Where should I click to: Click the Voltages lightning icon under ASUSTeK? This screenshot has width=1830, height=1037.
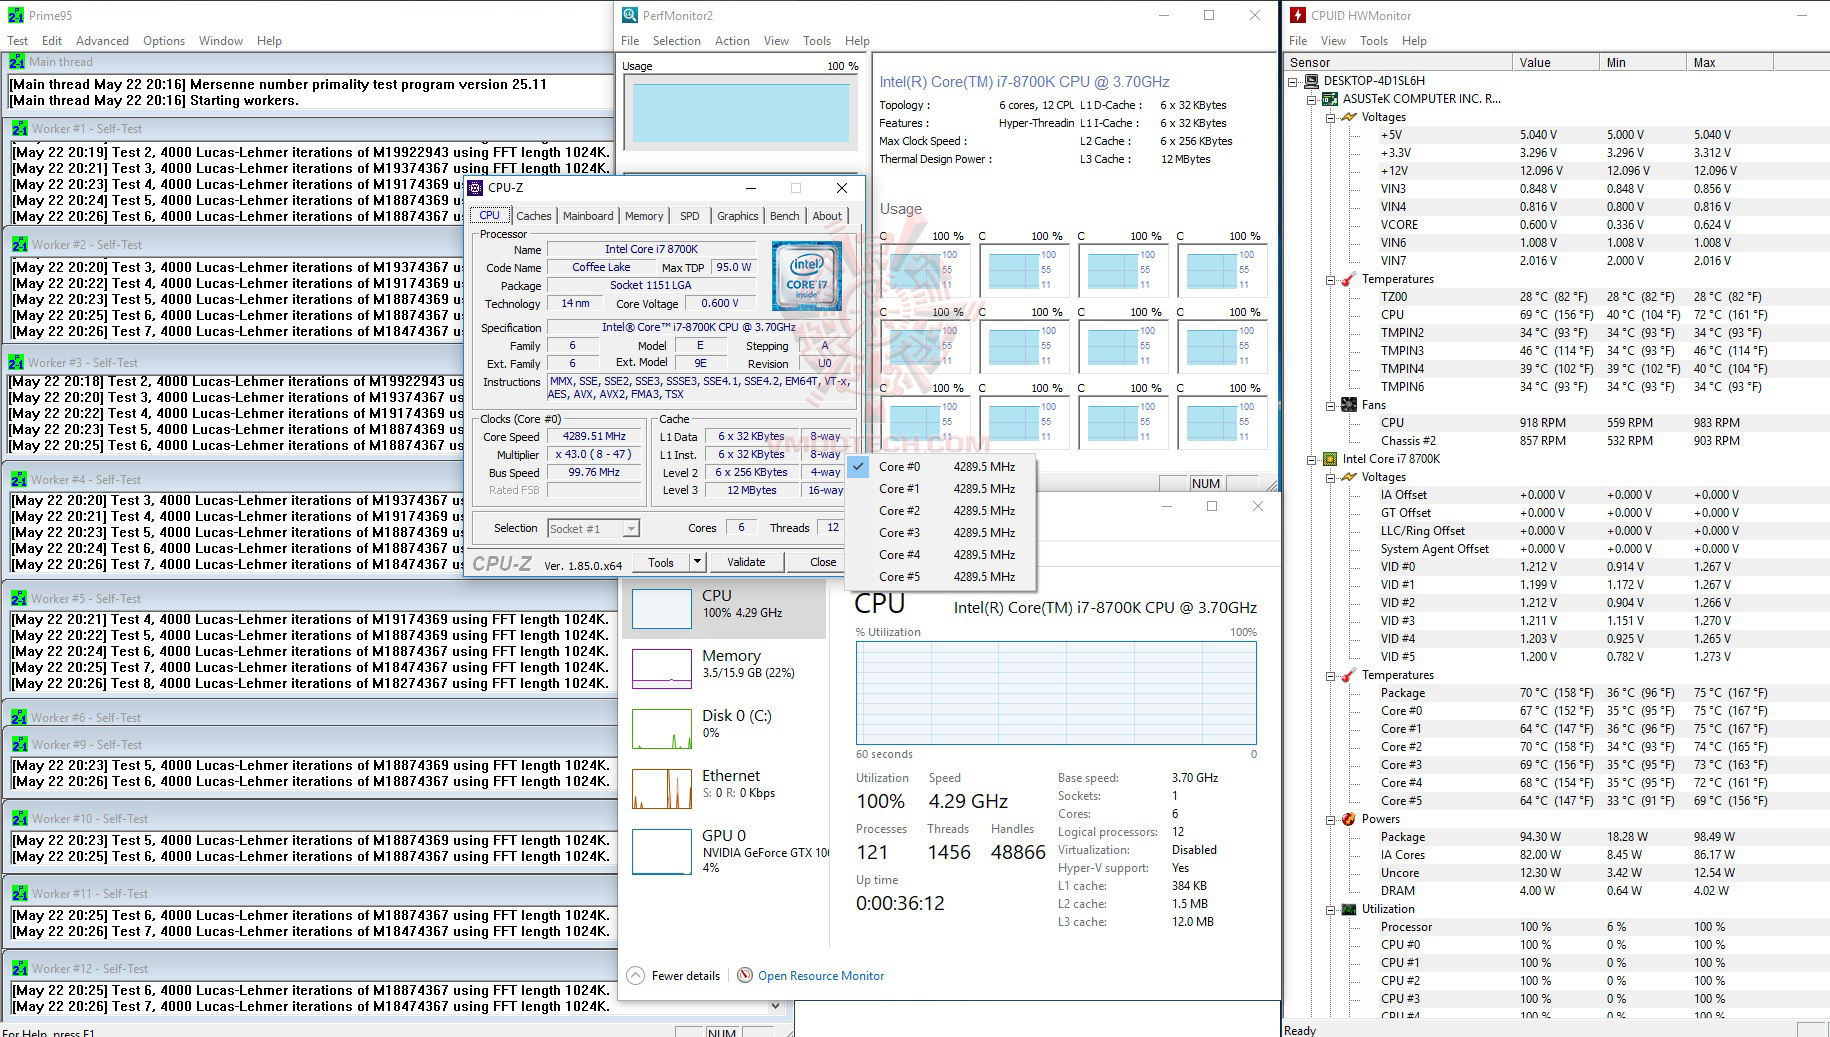coord(1349,117)
